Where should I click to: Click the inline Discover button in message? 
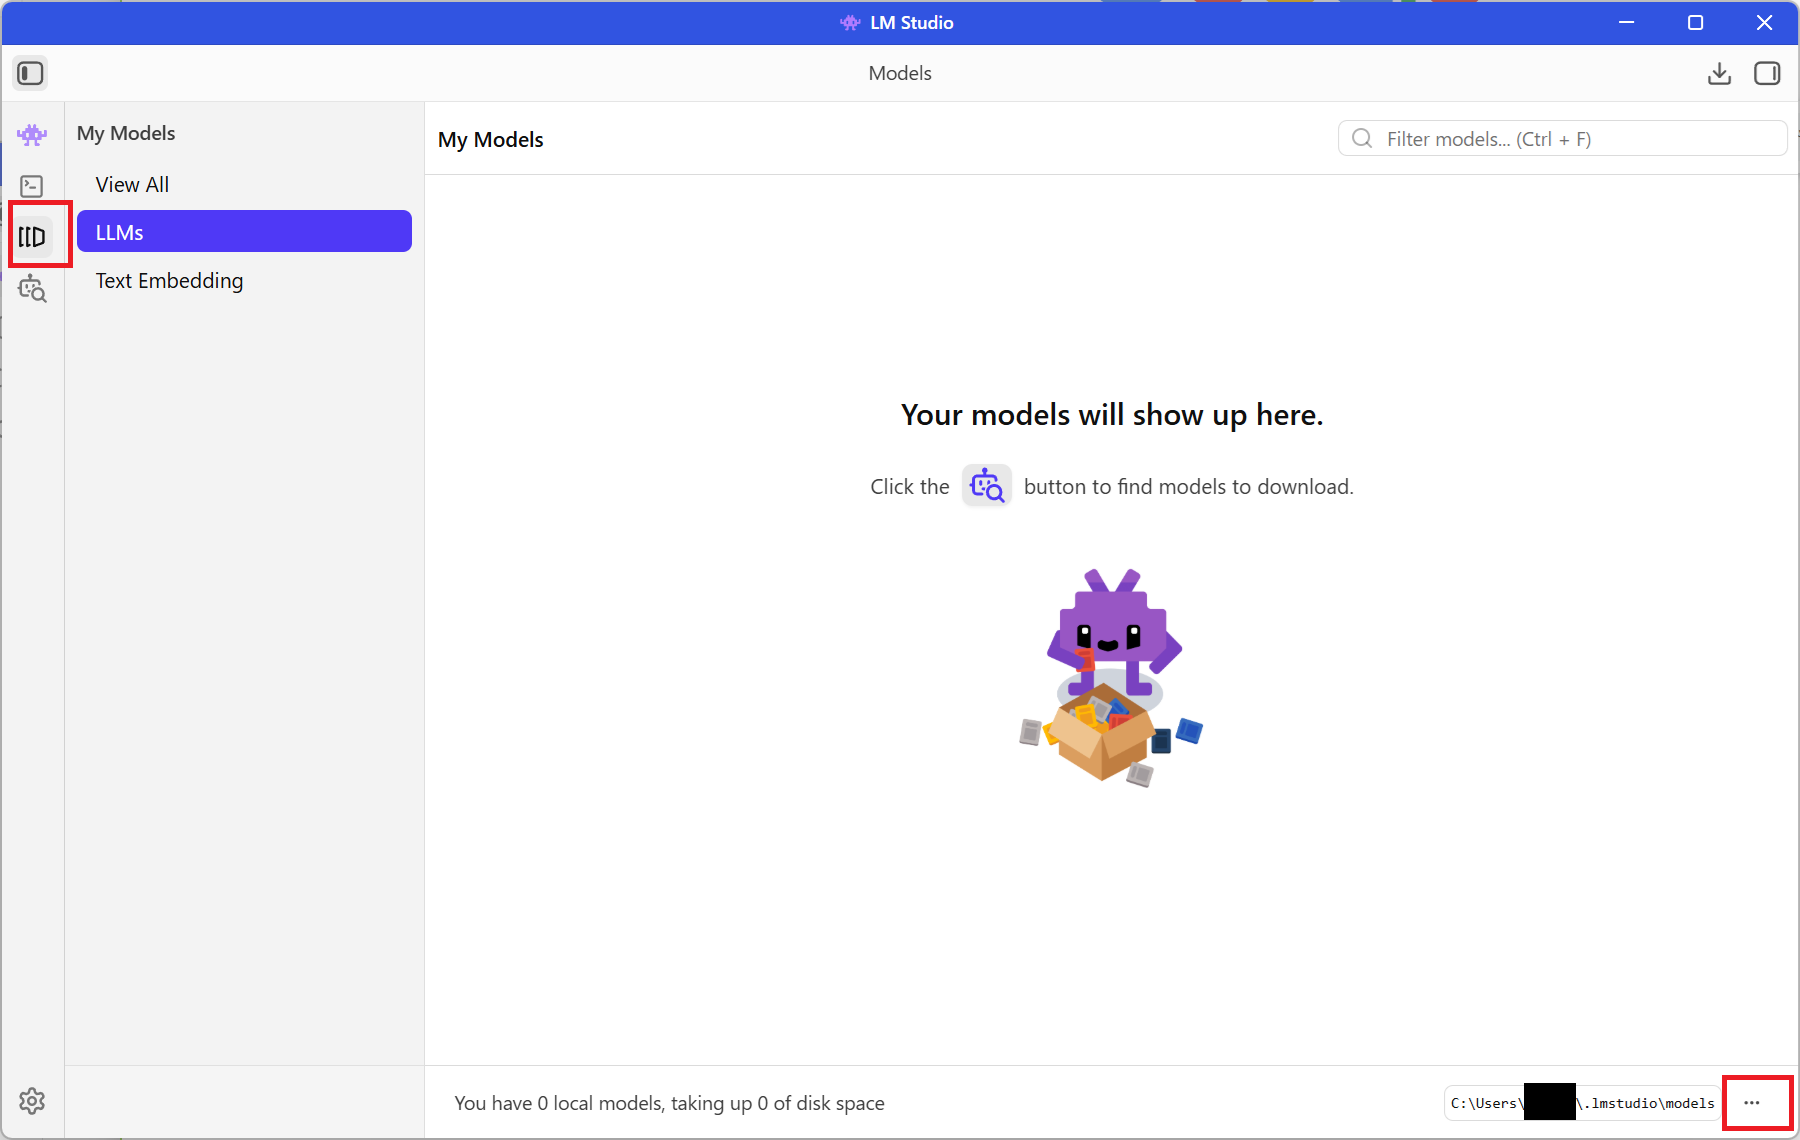pos(987,486)
